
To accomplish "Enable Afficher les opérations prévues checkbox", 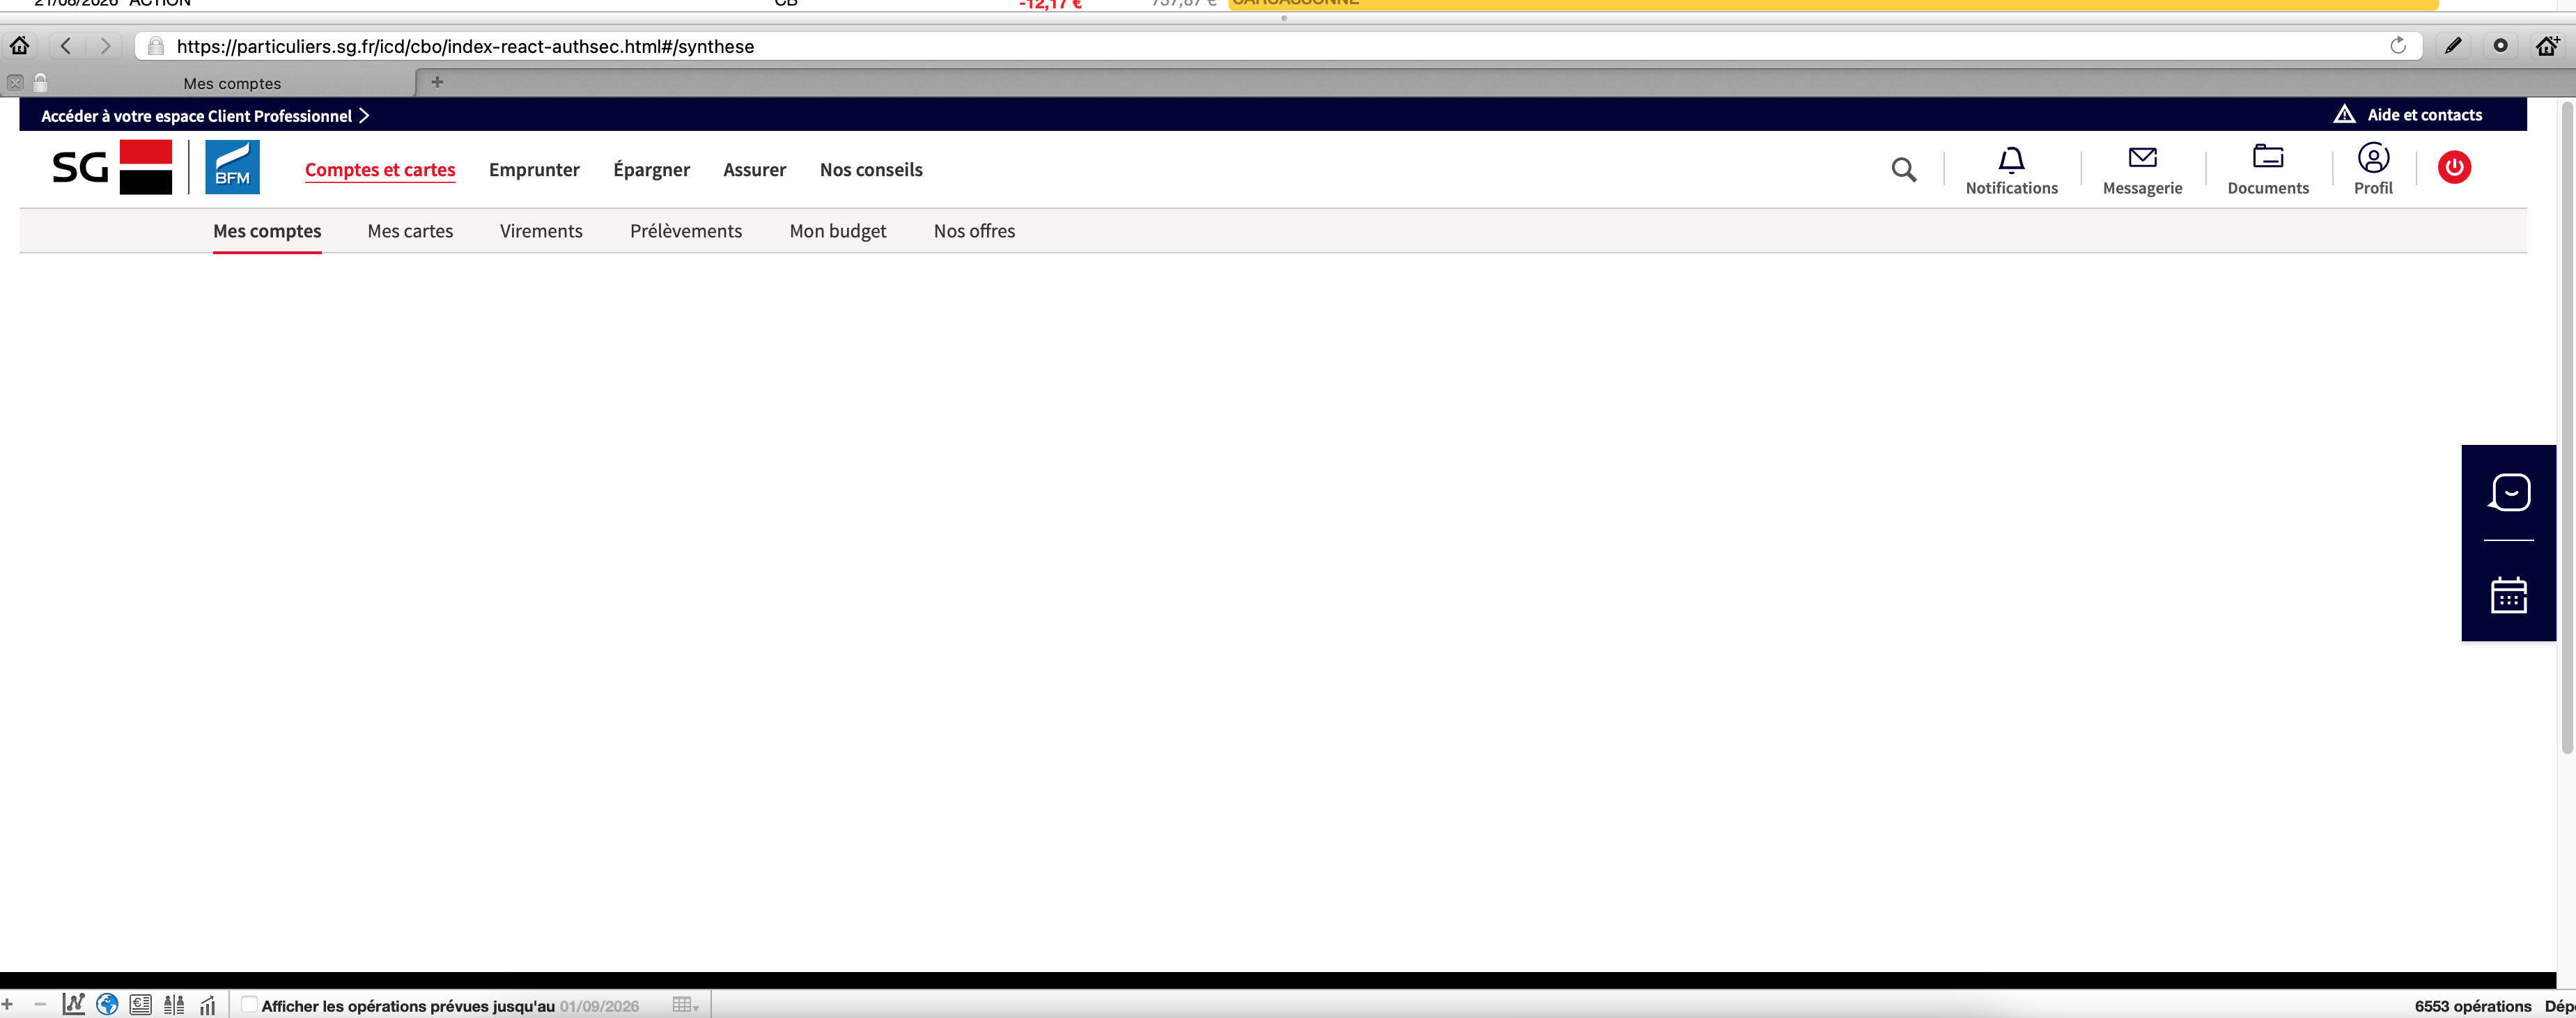I will [249, 1004].
